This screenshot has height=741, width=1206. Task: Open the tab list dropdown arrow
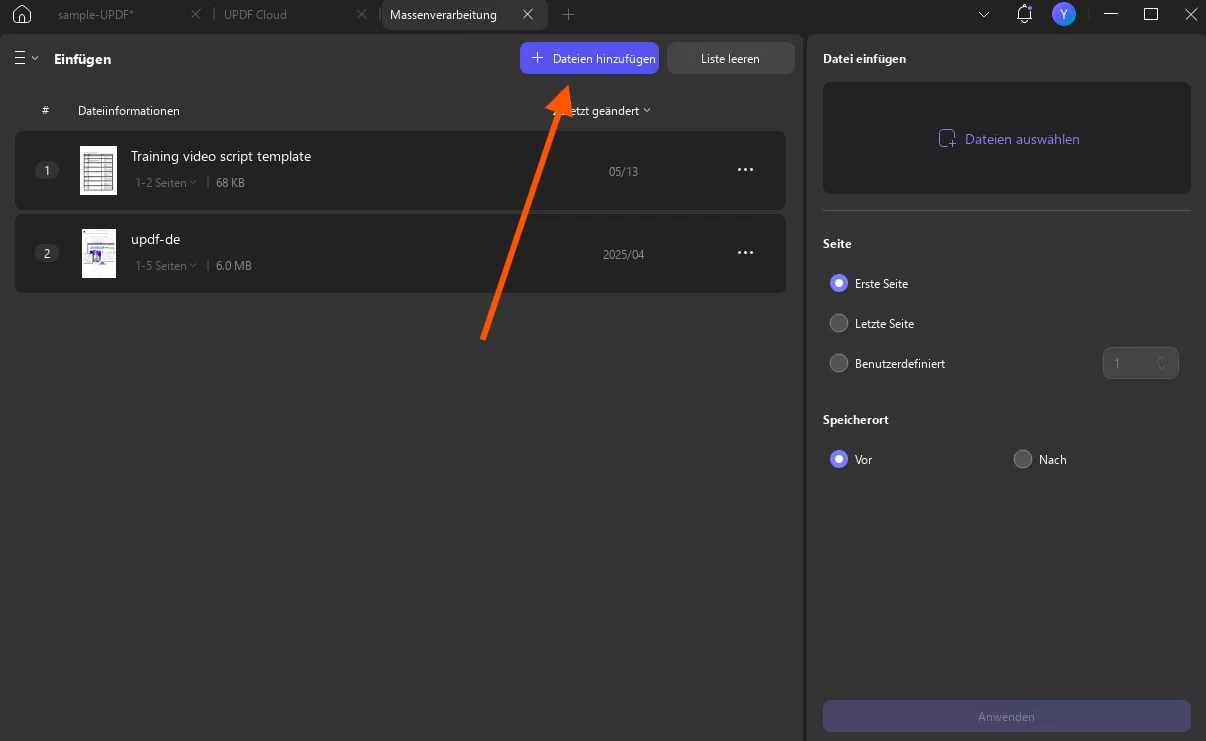coord(984,15)
